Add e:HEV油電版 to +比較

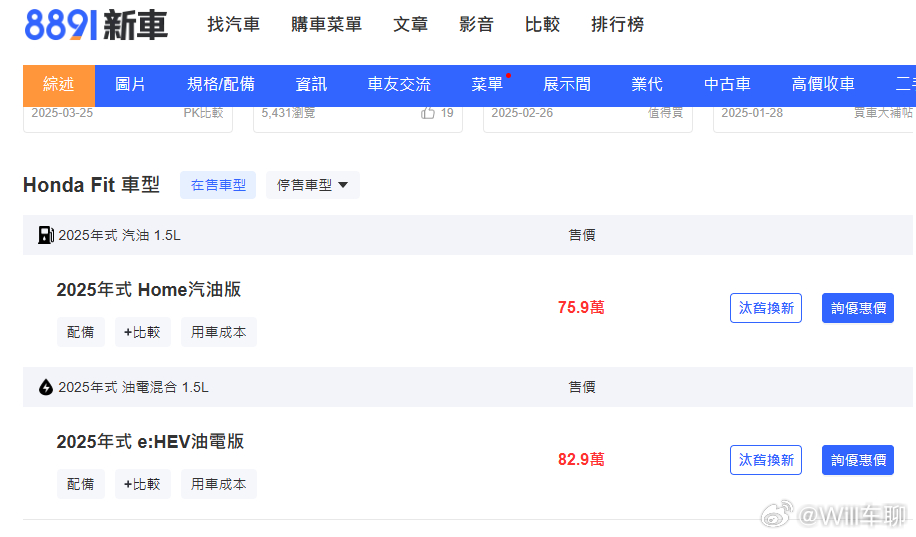coord(143,484)
